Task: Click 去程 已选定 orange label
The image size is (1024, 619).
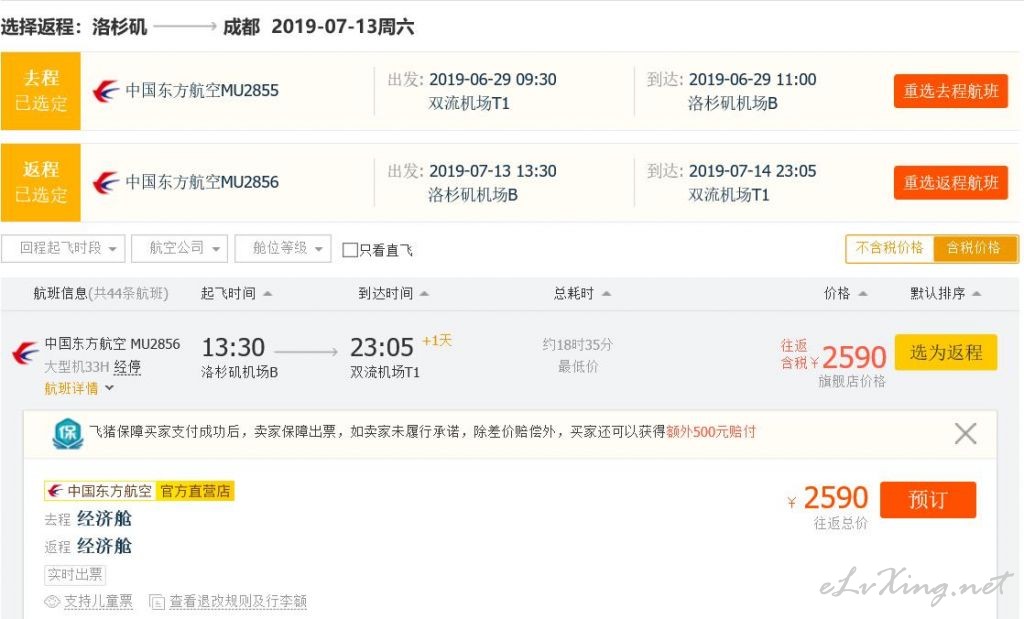Action: pyautogui.click(x=40, y=91)
